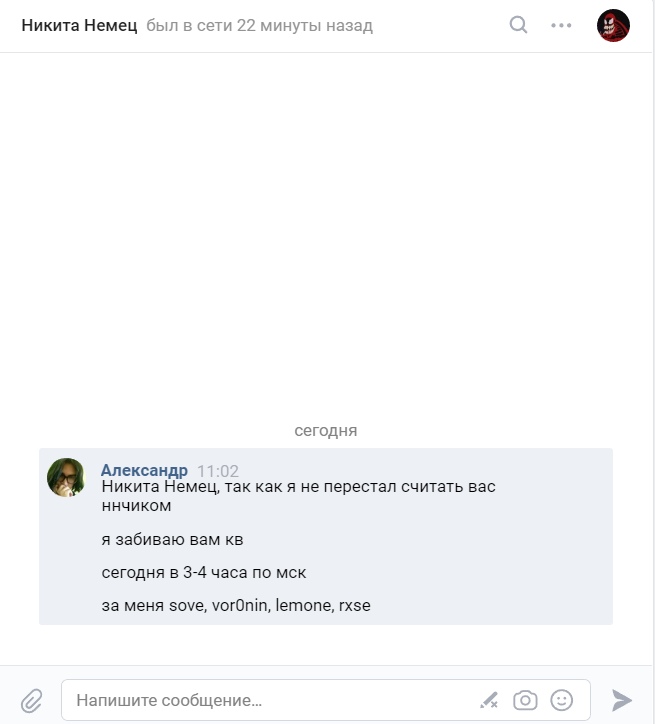Screen dimensions: 655x724
Task: Open Александр's profile via avatar
Action: tap(66, 477)
